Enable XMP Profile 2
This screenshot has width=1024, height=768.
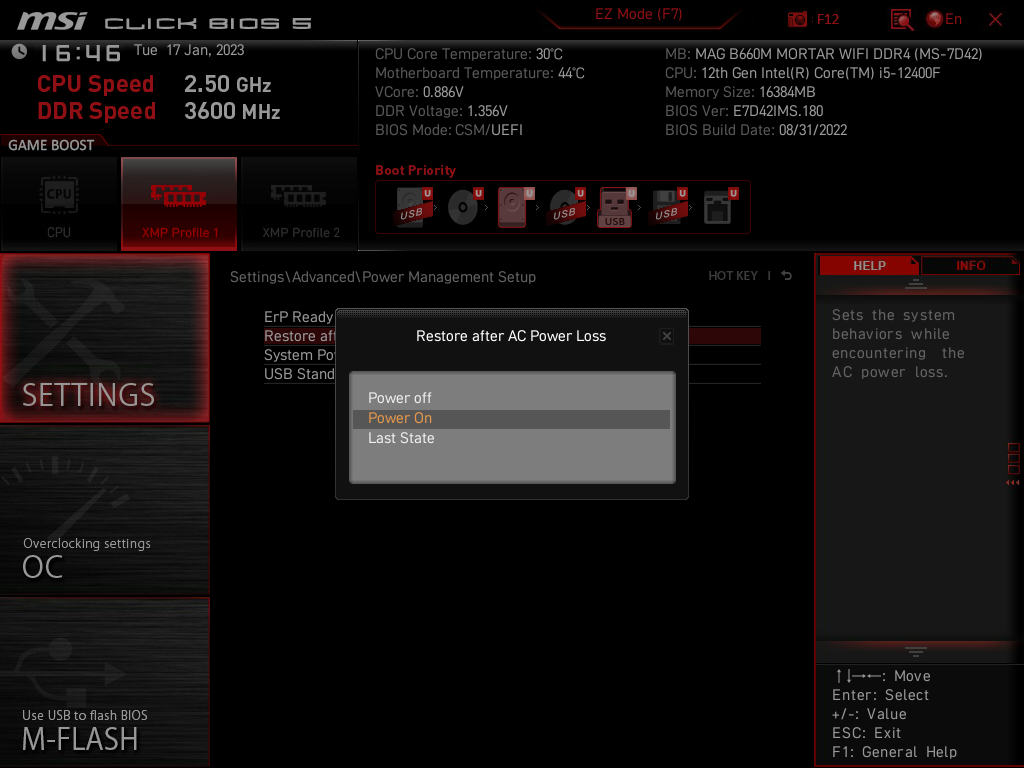[300, 204]
